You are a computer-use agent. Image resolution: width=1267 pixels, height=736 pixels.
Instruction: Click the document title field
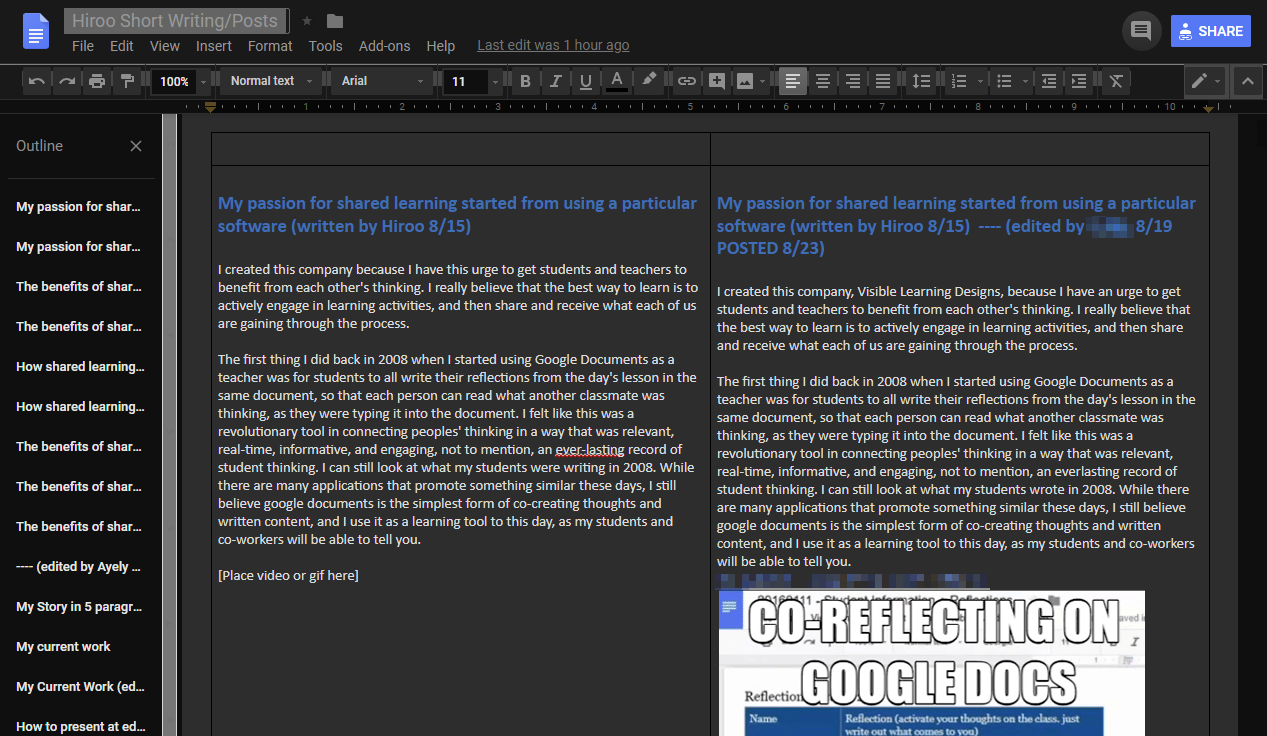coord(177,21)
